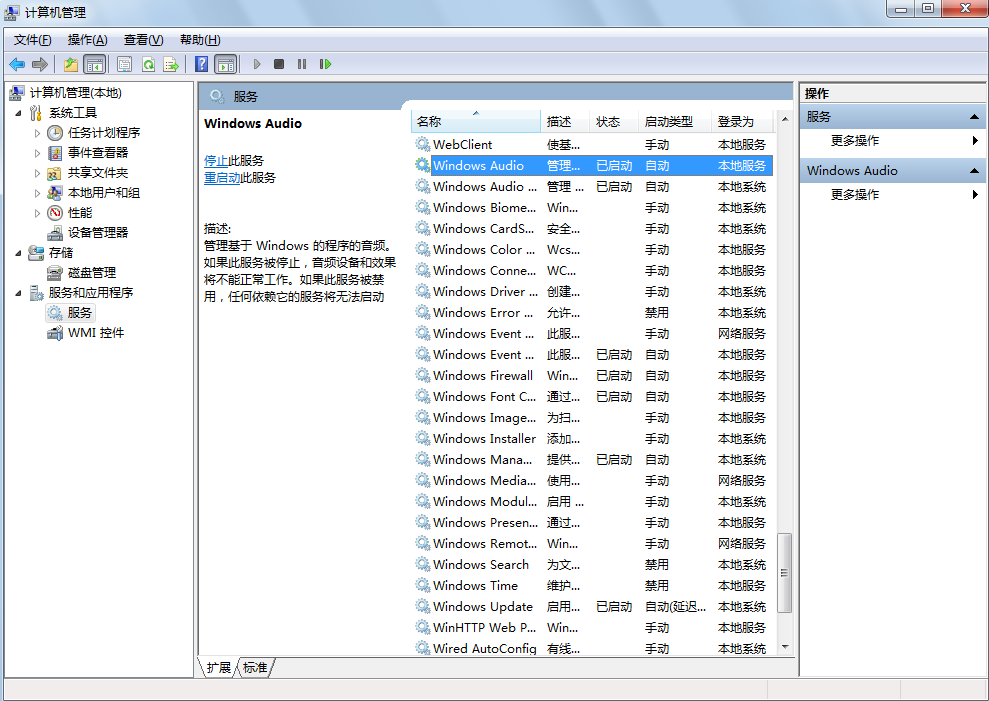This screenshot has height=701, width=989.
Task: Click the Up one level folder icon
Action: coord(70,64)
